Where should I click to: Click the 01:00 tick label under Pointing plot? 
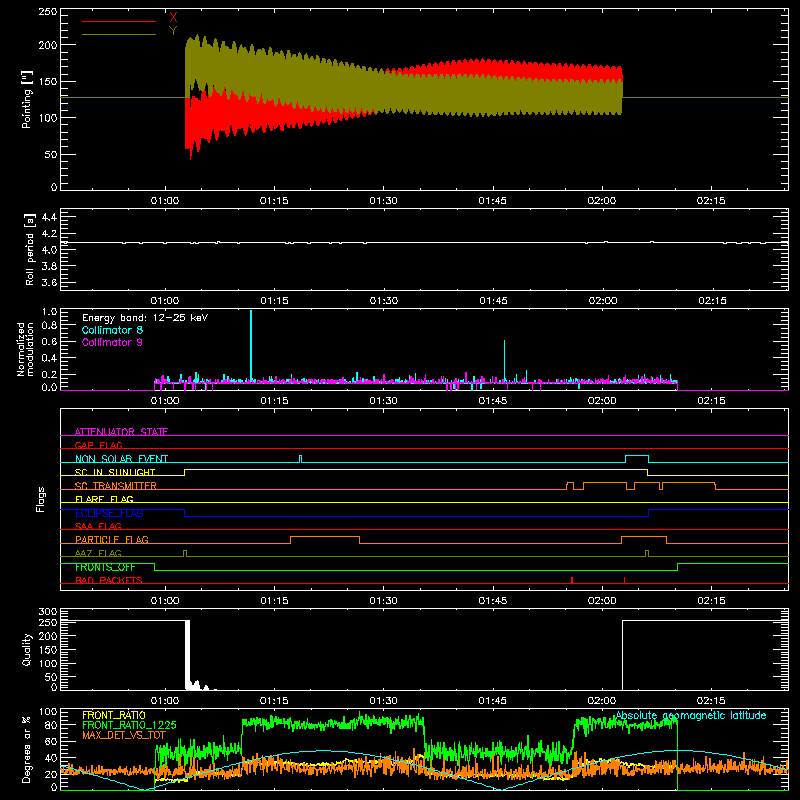tap(165, 201)
